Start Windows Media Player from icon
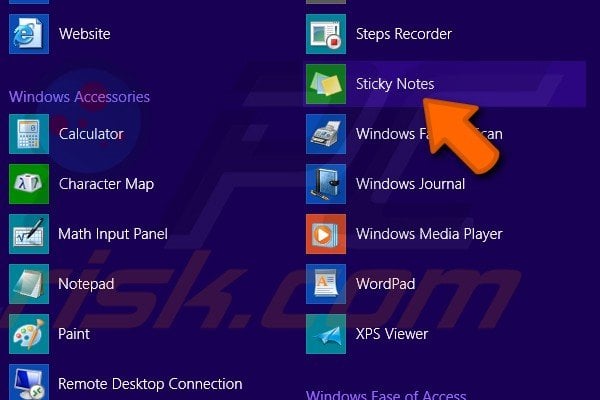The image size is (600, 400). pyautogui.click(x=326, y=234)
